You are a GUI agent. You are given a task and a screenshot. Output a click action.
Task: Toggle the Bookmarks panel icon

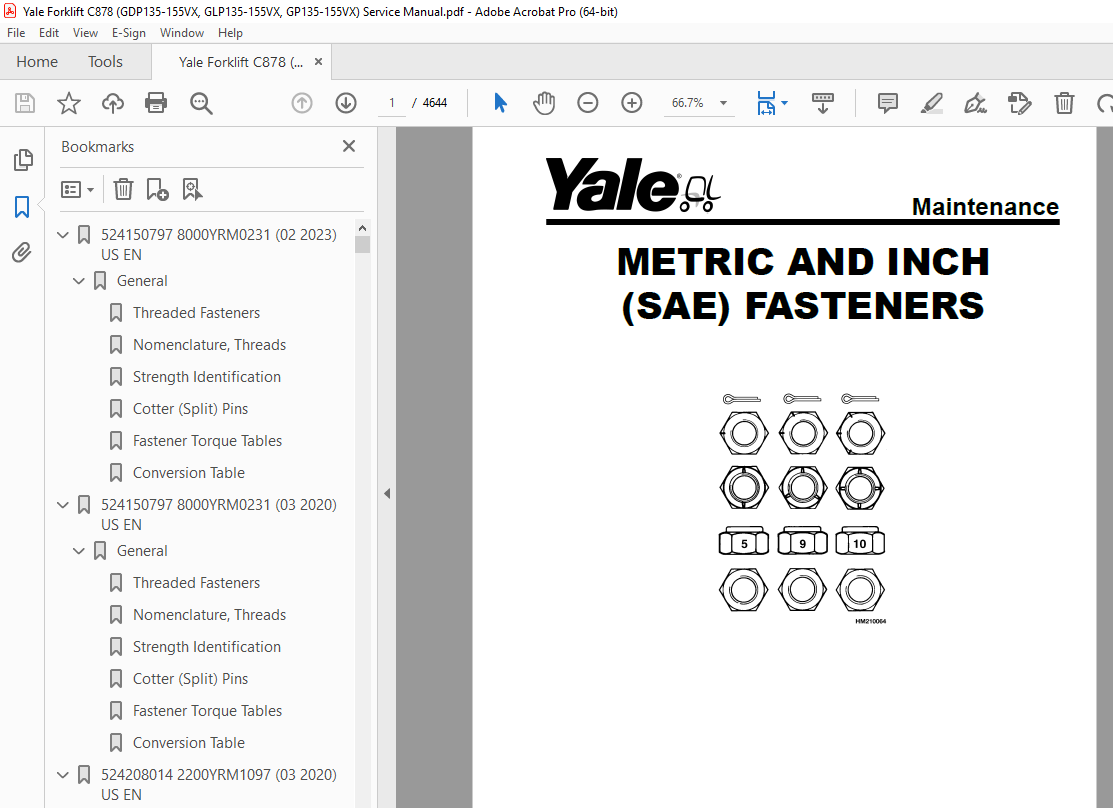(x=22, y=207)
